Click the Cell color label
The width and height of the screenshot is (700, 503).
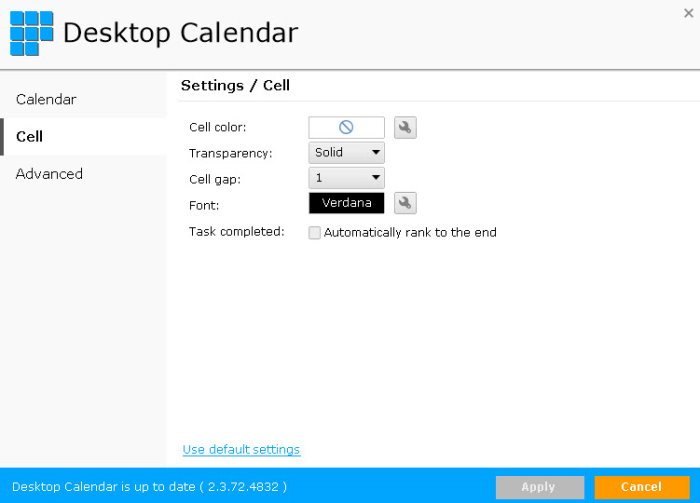[x=217, y=128]
